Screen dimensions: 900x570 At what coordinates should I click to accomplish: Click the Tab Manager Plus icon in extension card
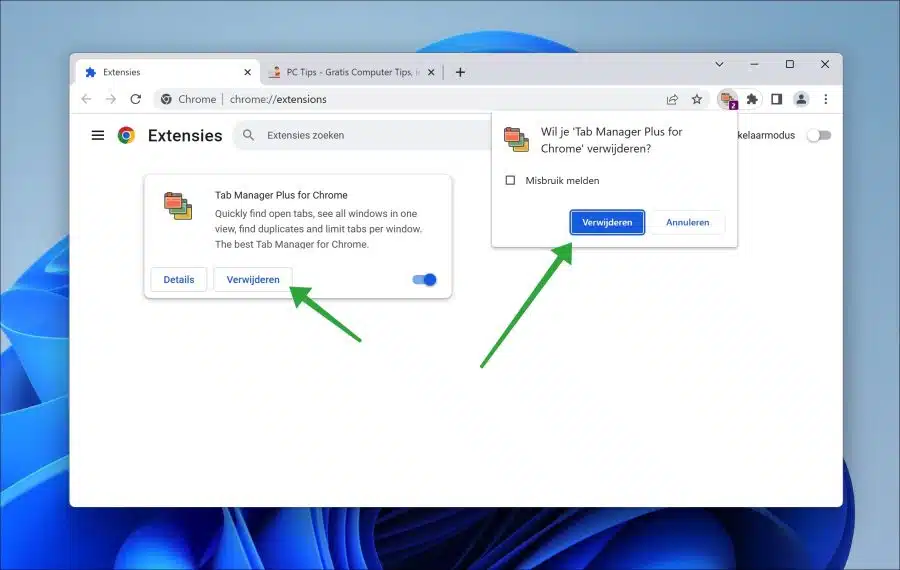(178, 206)
